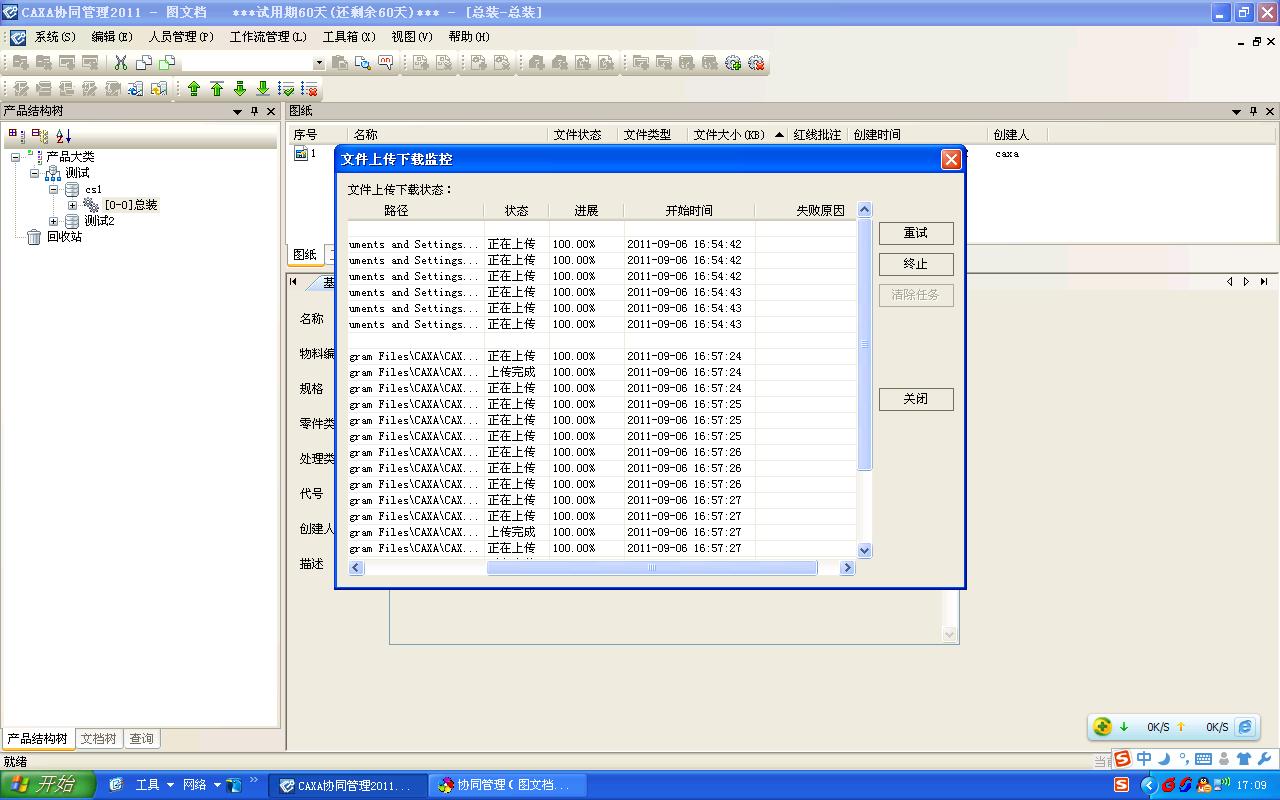Collapse the 测试 tree node

pyautogui.click(x=35, y=173)
